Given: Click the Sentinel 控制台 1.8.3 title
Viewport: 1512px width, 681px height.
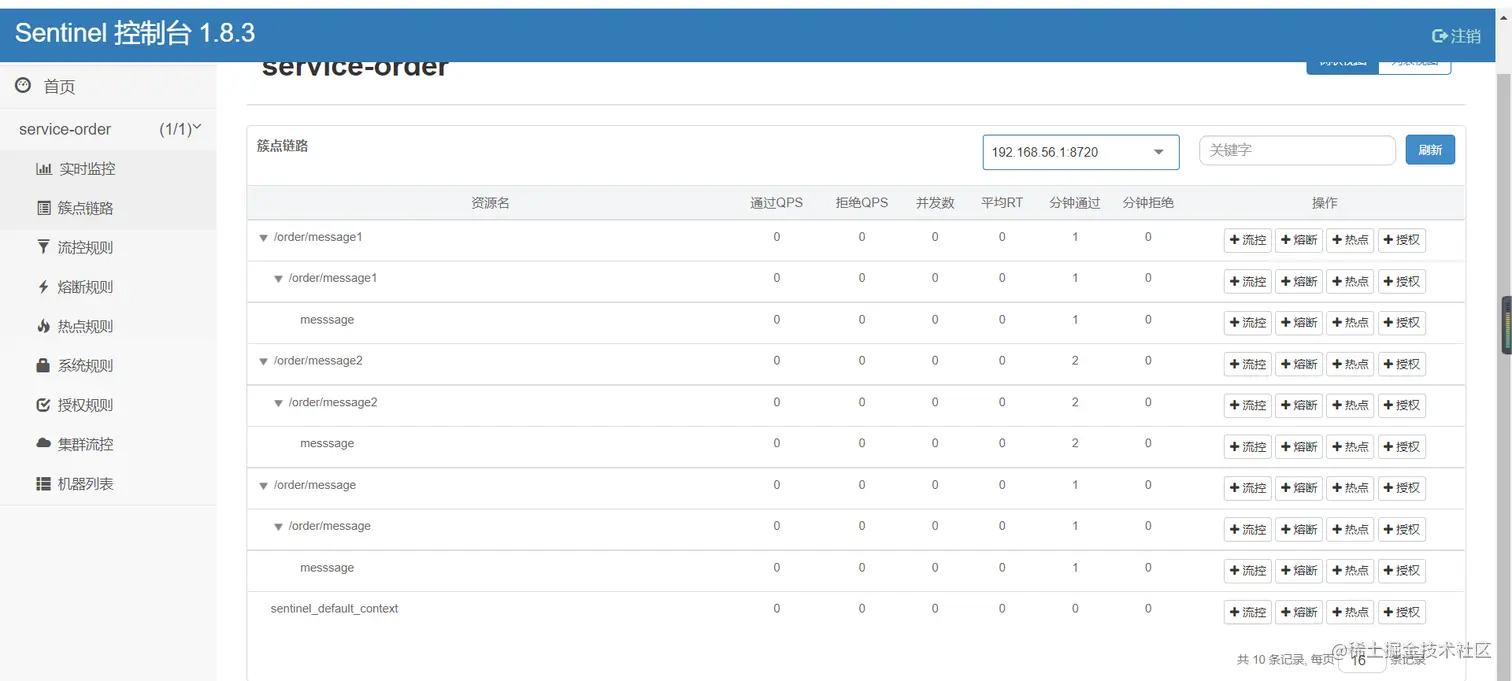Looking at the screenshot, I should coord(135,33).
